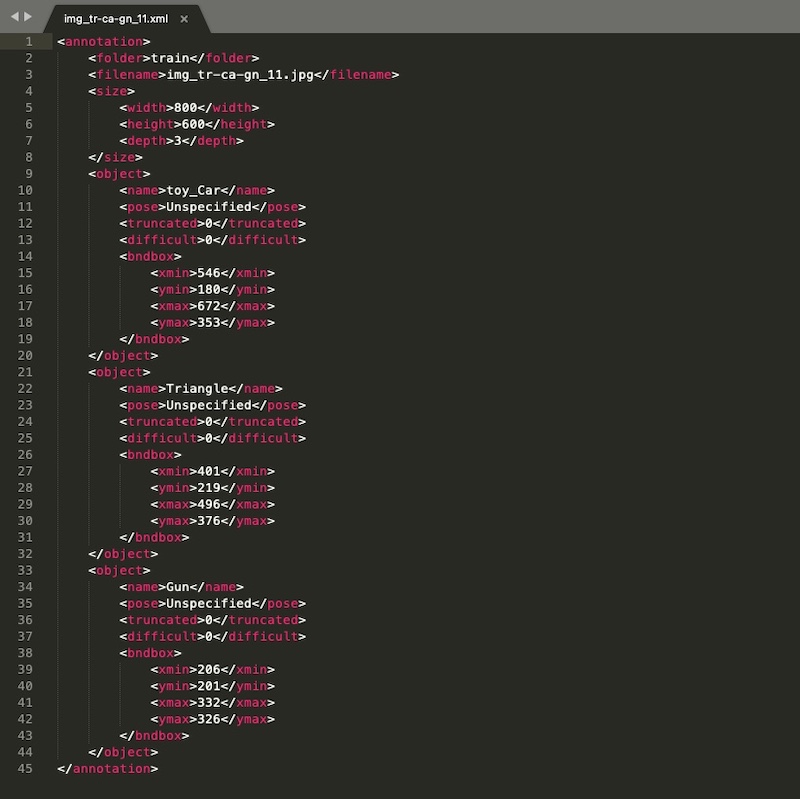The width and height of the screenshot is (800, 799).
Task: Click the xmin value 546
Action: [x=209, y=273]
